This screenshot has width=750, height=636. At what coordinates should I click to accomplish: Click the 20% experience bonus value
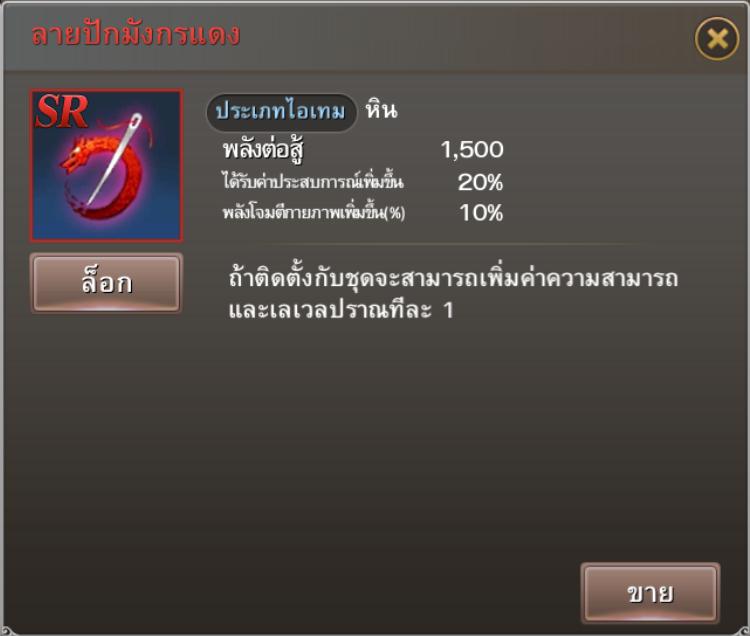480,182
